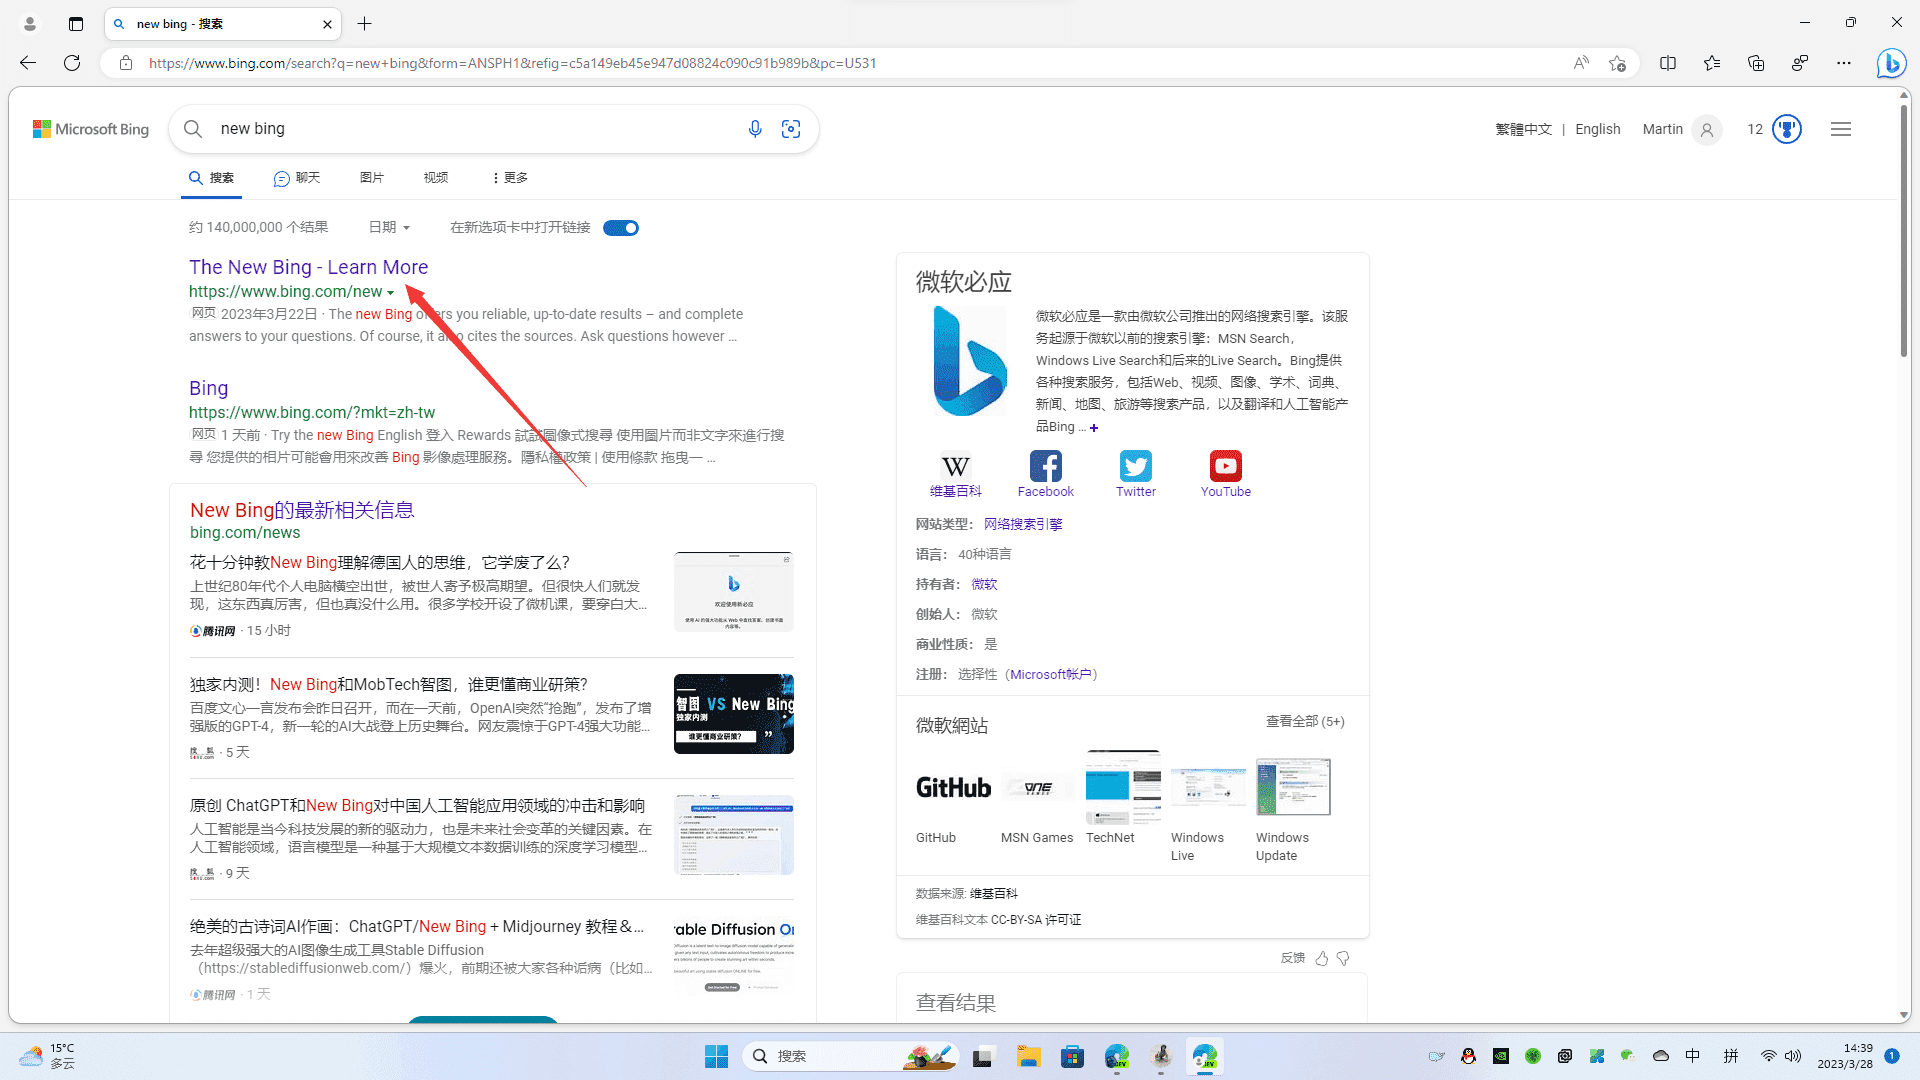Toggle open links in new tab switch

(621, 228)
